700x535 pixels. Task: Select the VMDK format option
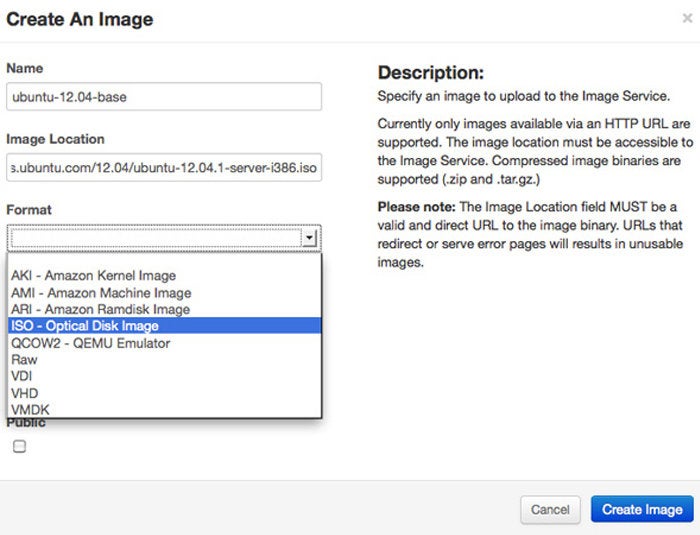[x=164, y=409]
